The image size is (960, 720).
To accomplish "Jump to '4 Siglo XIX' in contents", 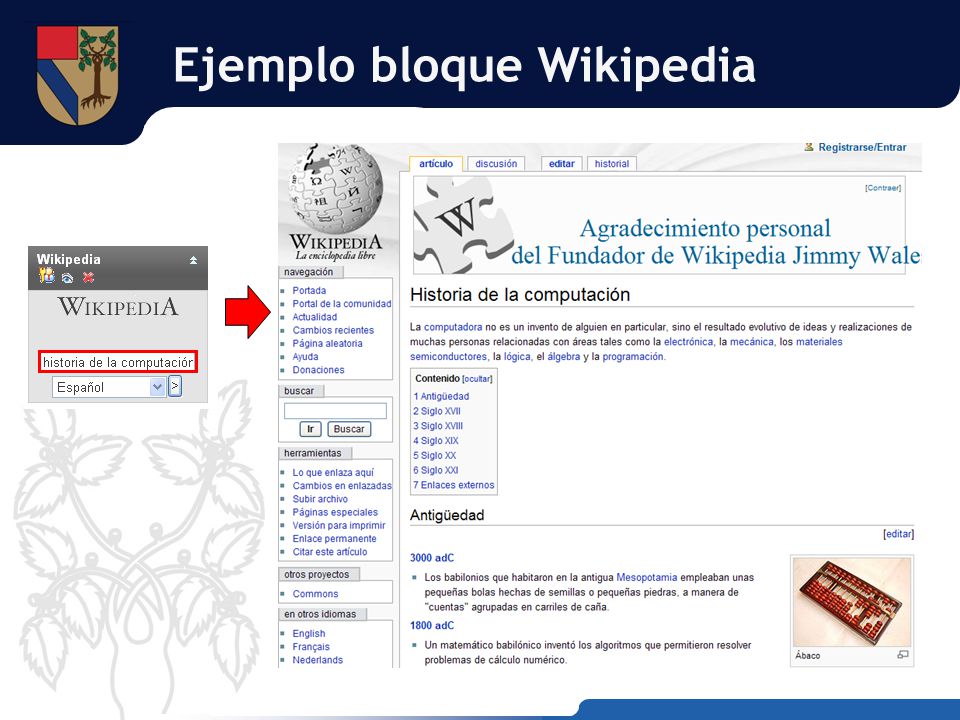I will [435, 440].
